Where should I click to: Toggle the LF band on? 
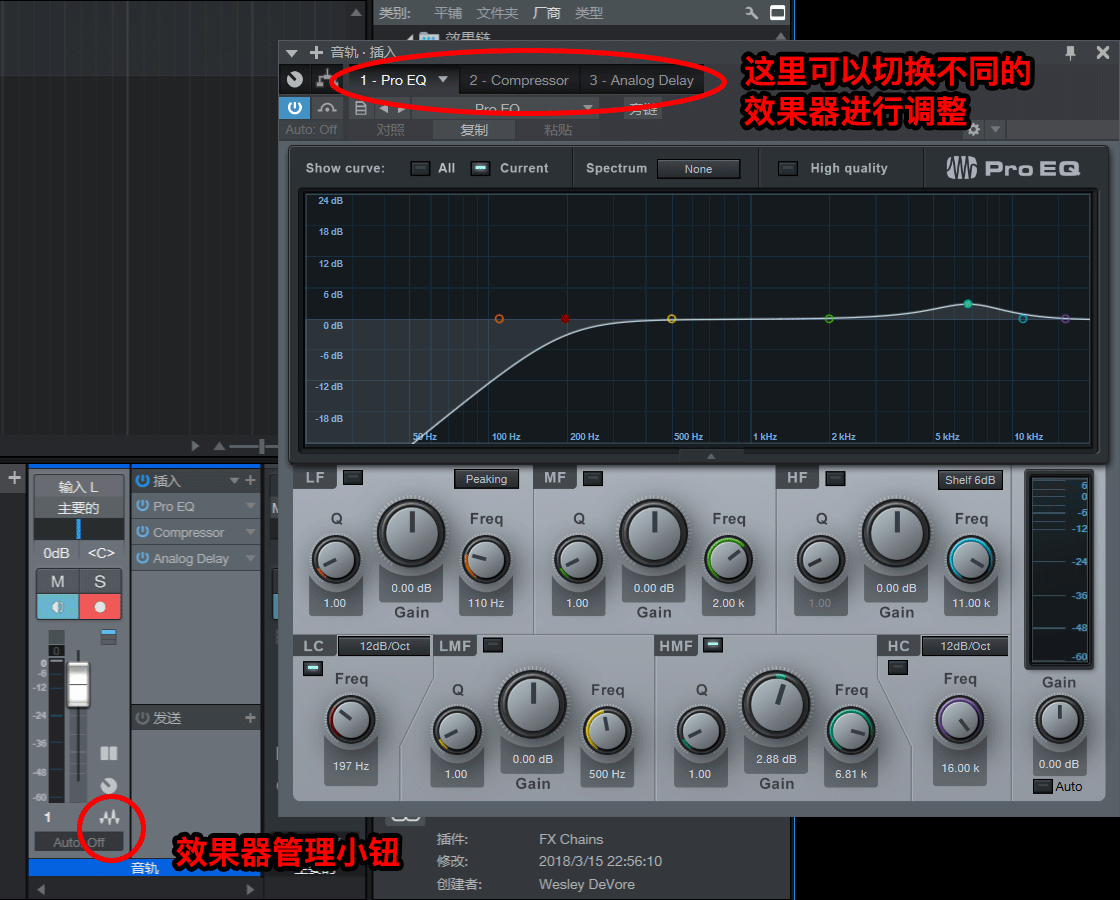pyautogui.click(x=353, y=478)
